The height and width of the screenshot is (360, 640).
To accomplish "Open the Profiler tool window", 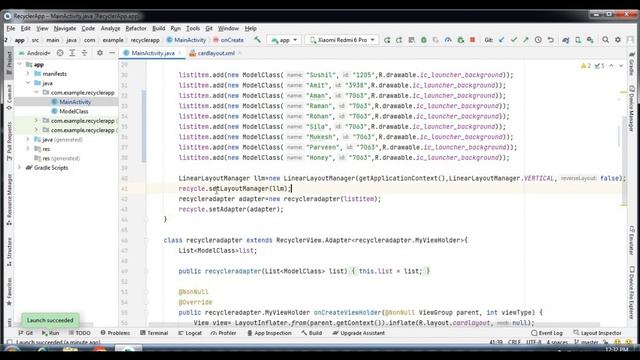I will pos(223,333).
